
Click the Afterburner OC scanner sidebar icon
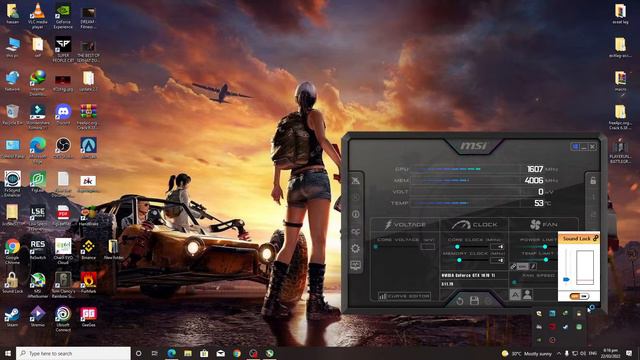click(x=356, y=231)
